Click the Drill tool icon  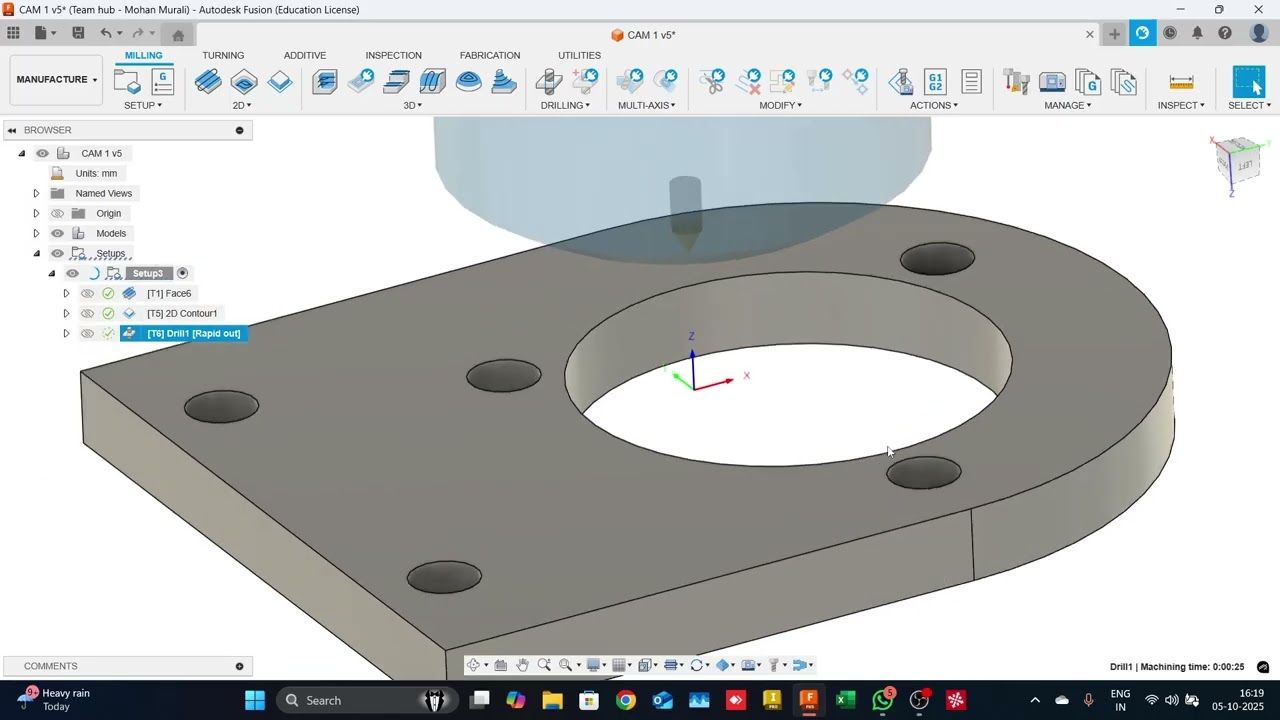click(x=549, y=82)
